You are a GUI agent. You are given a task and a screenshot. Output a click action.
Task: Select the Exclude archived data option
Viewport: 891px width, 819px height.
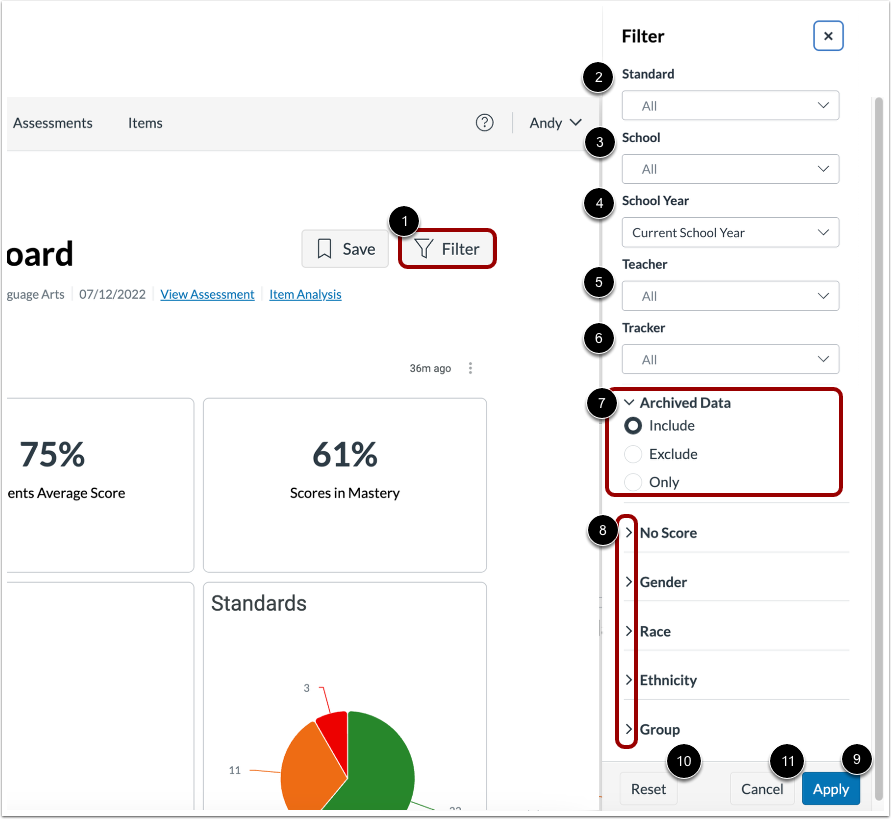pyautogui.click(x=631, y=453)
